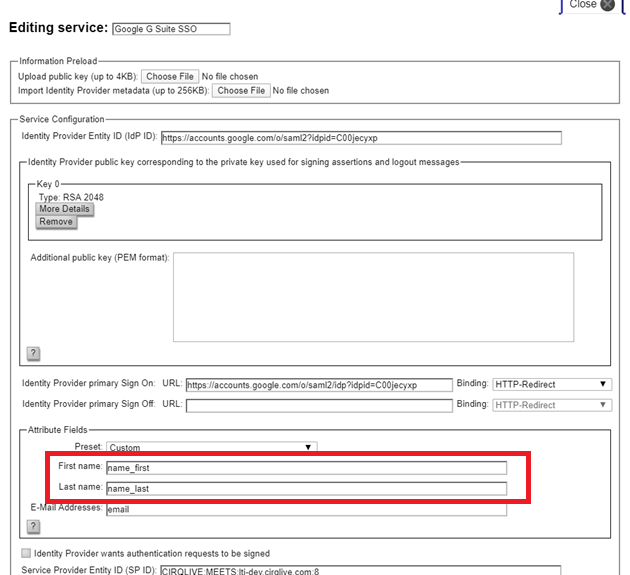Image resolution: width=630 pixels, height=575 pixels.
Task: Open the Sign Off Binding dropdown
Action: tap(552, 405)
